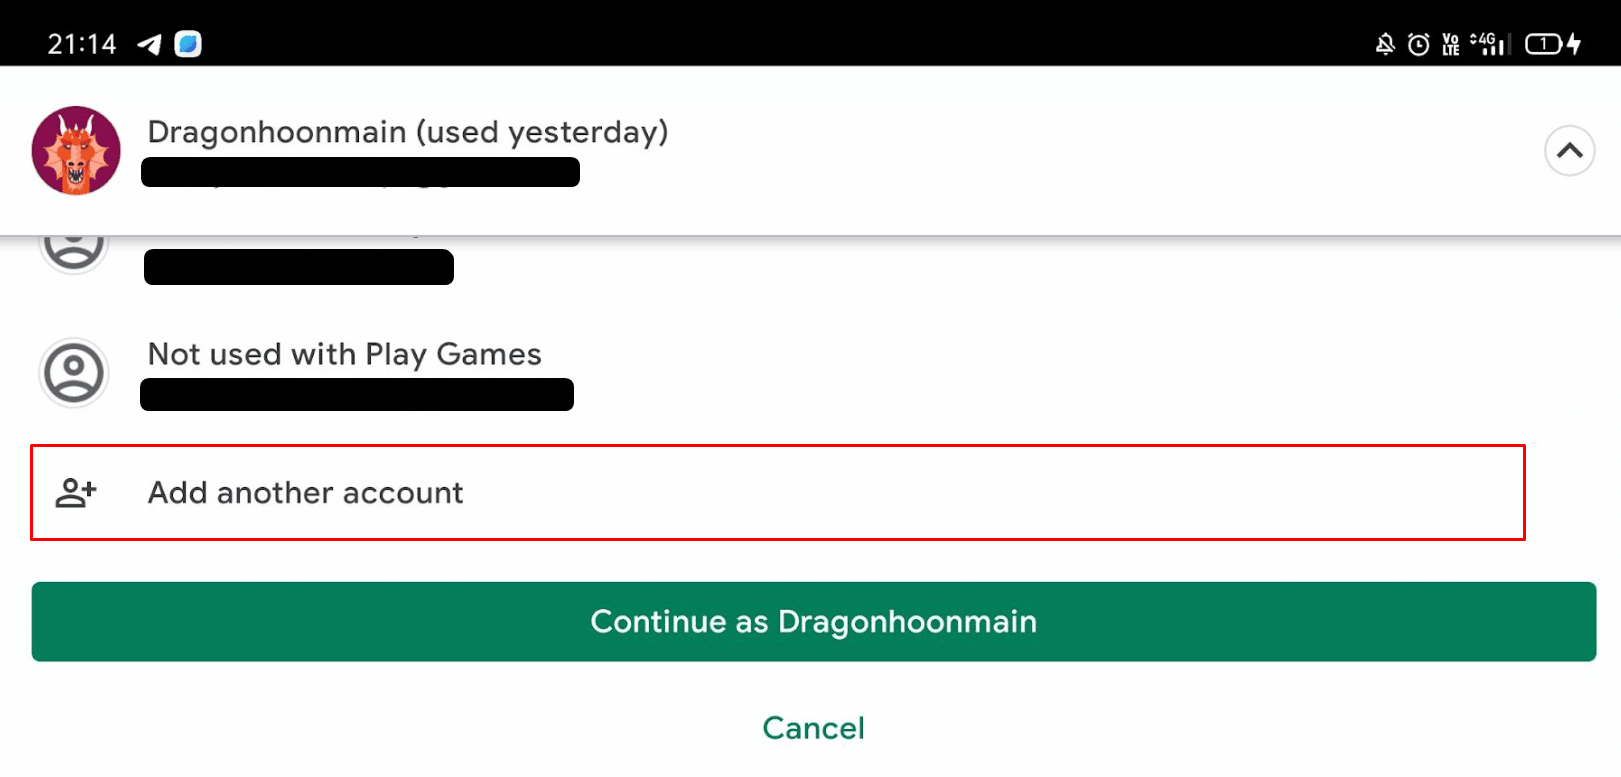The image size is (1621, 777).
Task: Tap the muted bell status icon
Action: (x=1385, y=44)
